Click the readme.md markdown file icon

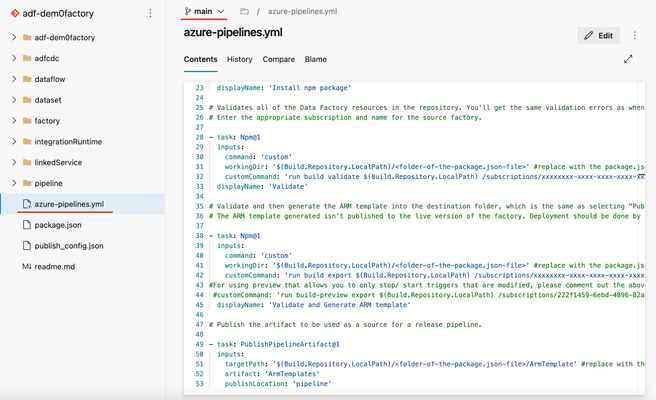pyautogui.click(x=27, y=267)
